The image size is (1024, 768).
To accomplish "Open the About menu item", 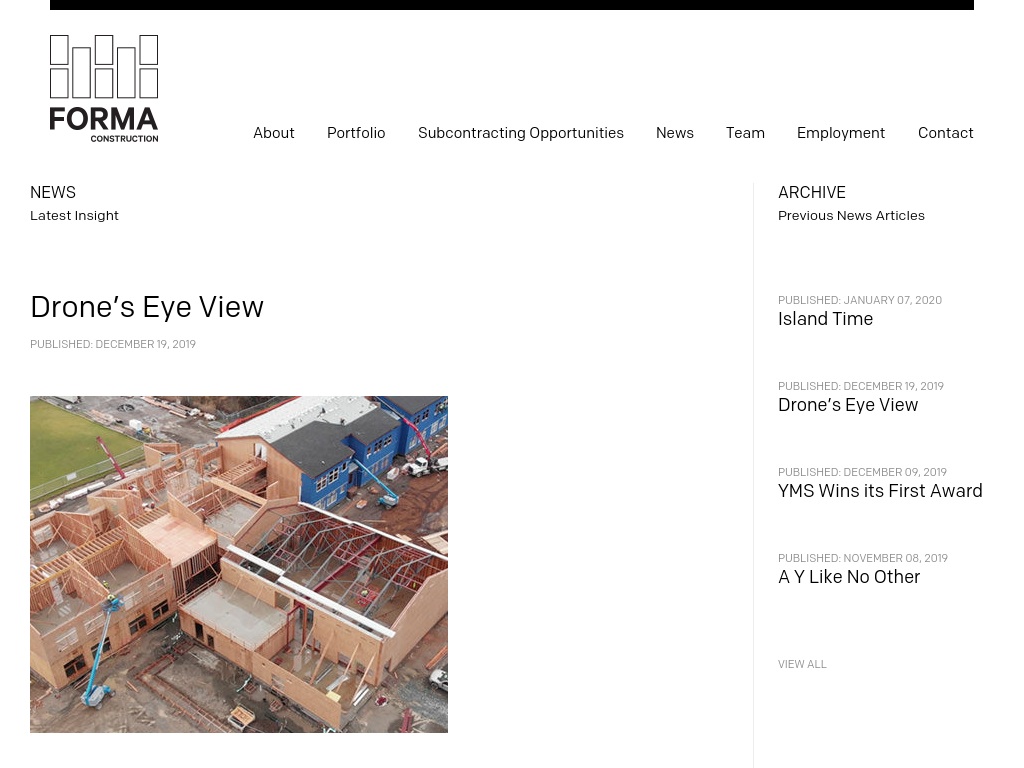I will [274, 133].
